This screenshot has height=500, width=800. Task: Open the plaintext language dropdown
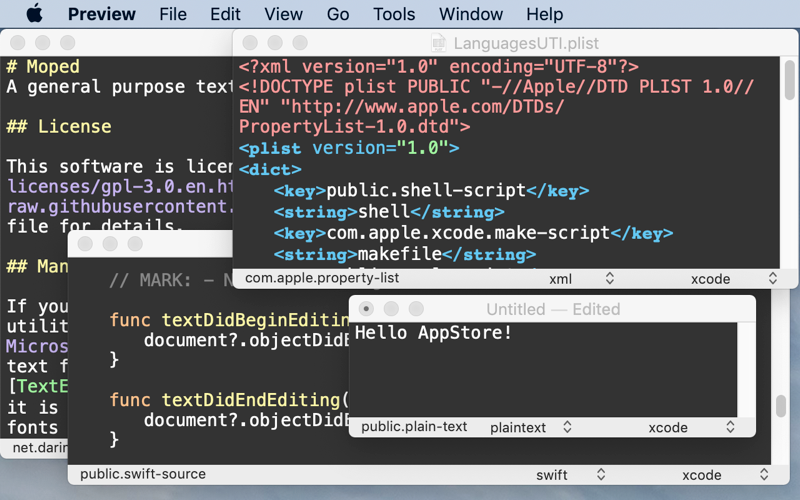pyautogui.click(x=530, y=427)
